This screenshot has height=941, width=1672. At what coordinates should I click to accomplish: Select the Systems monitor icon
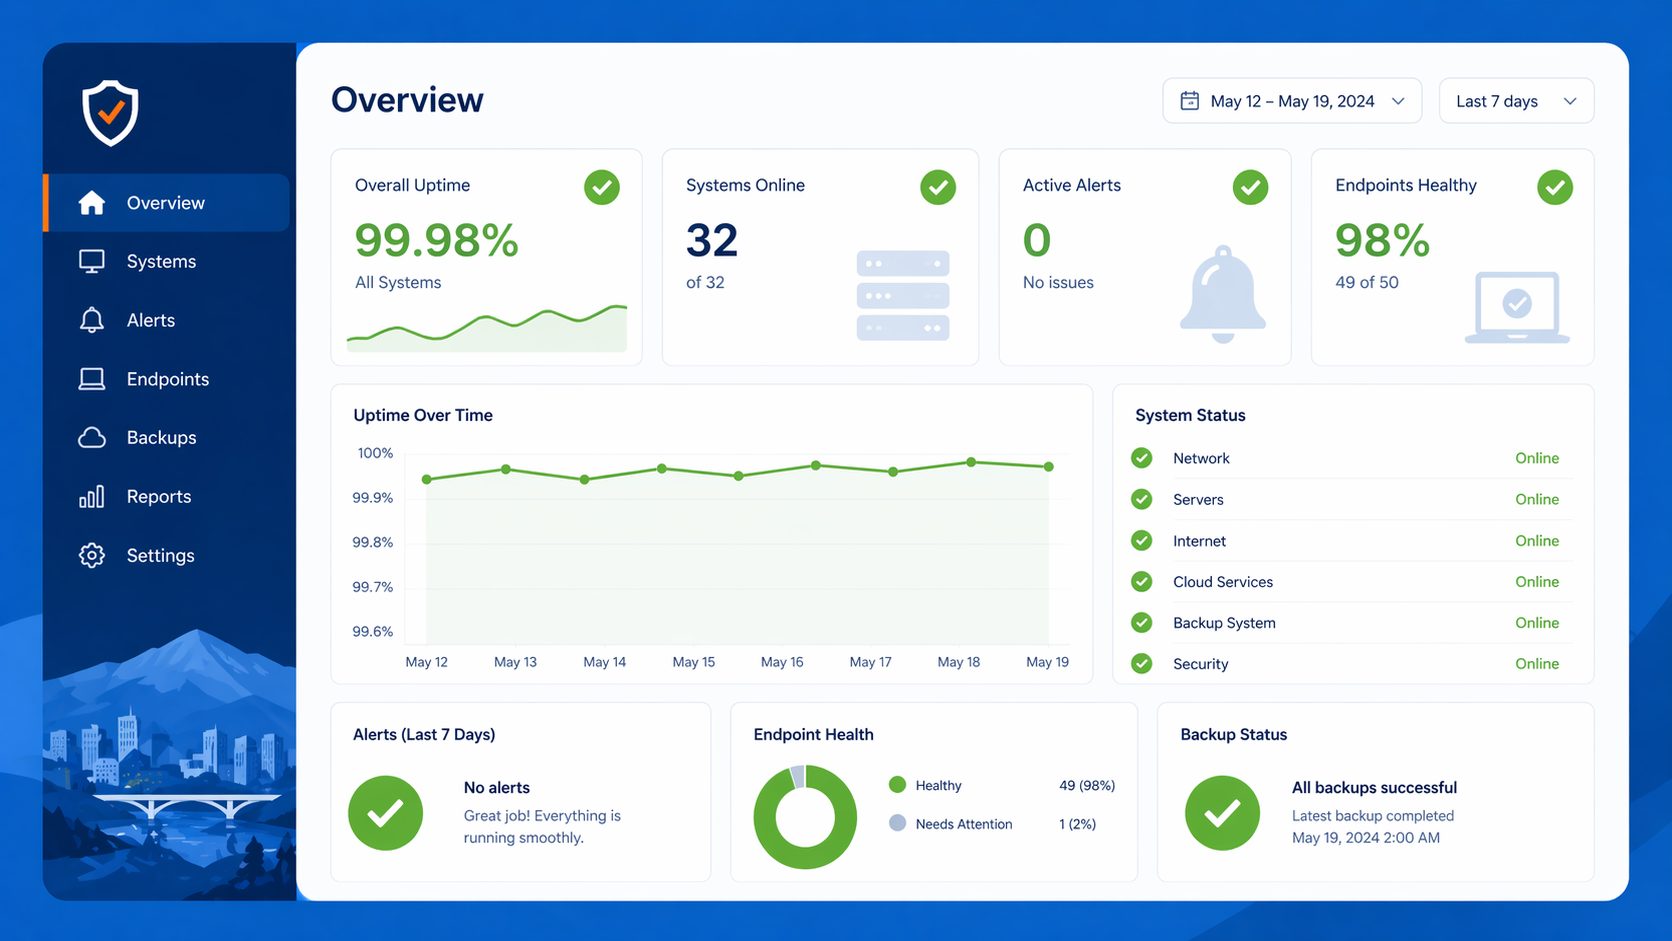coord(91,261)
